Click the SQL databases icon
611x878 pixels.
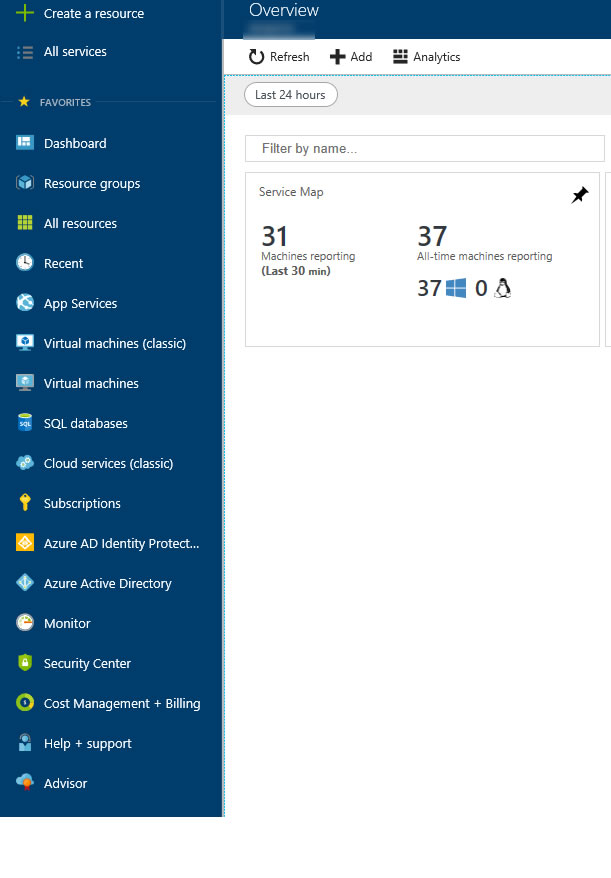point(25,424)
